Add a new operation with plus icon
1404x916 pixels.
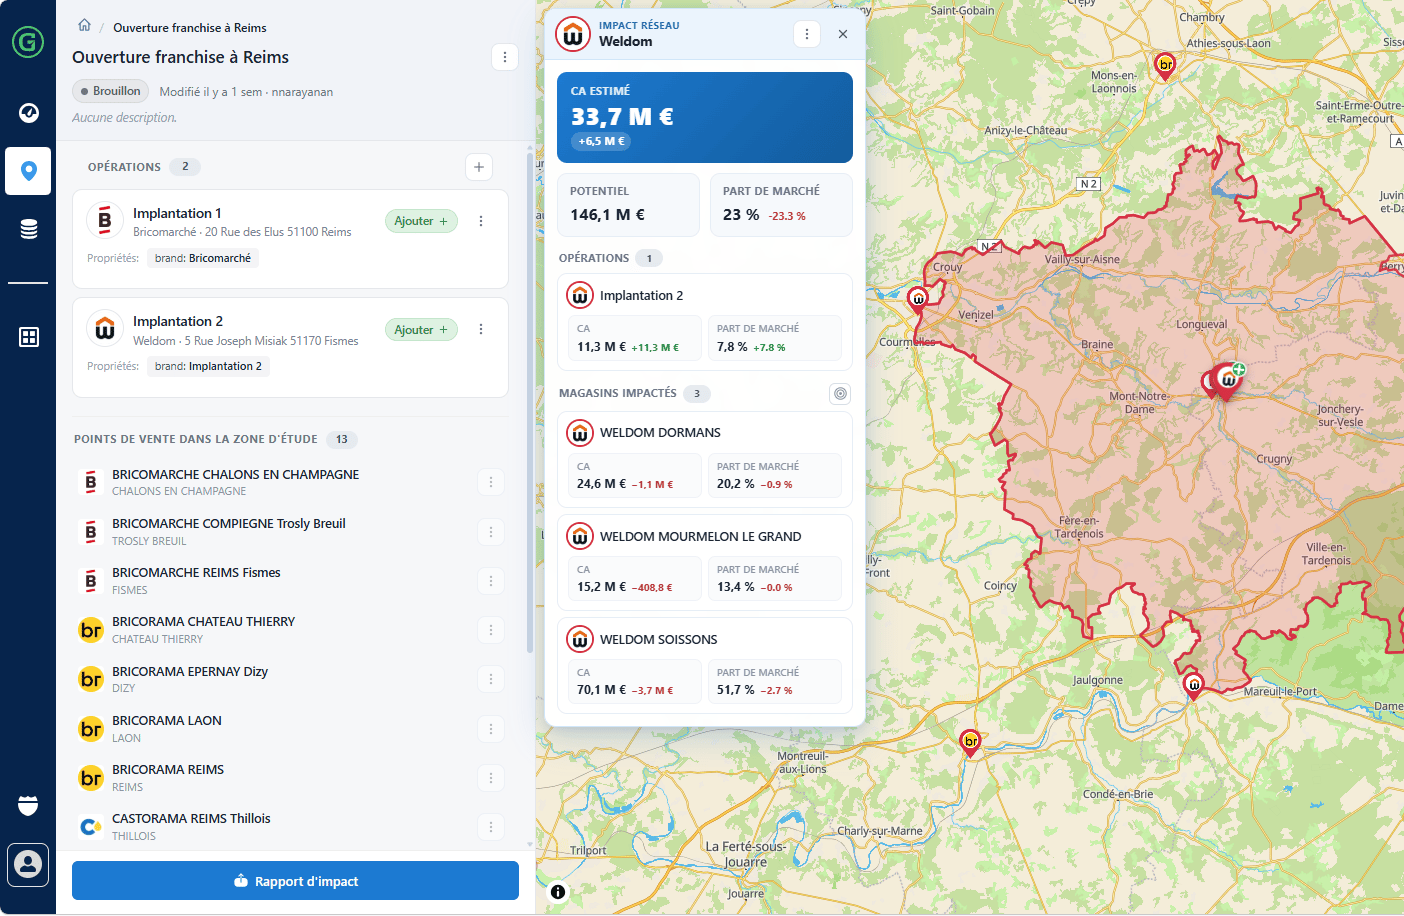(479, 167)
